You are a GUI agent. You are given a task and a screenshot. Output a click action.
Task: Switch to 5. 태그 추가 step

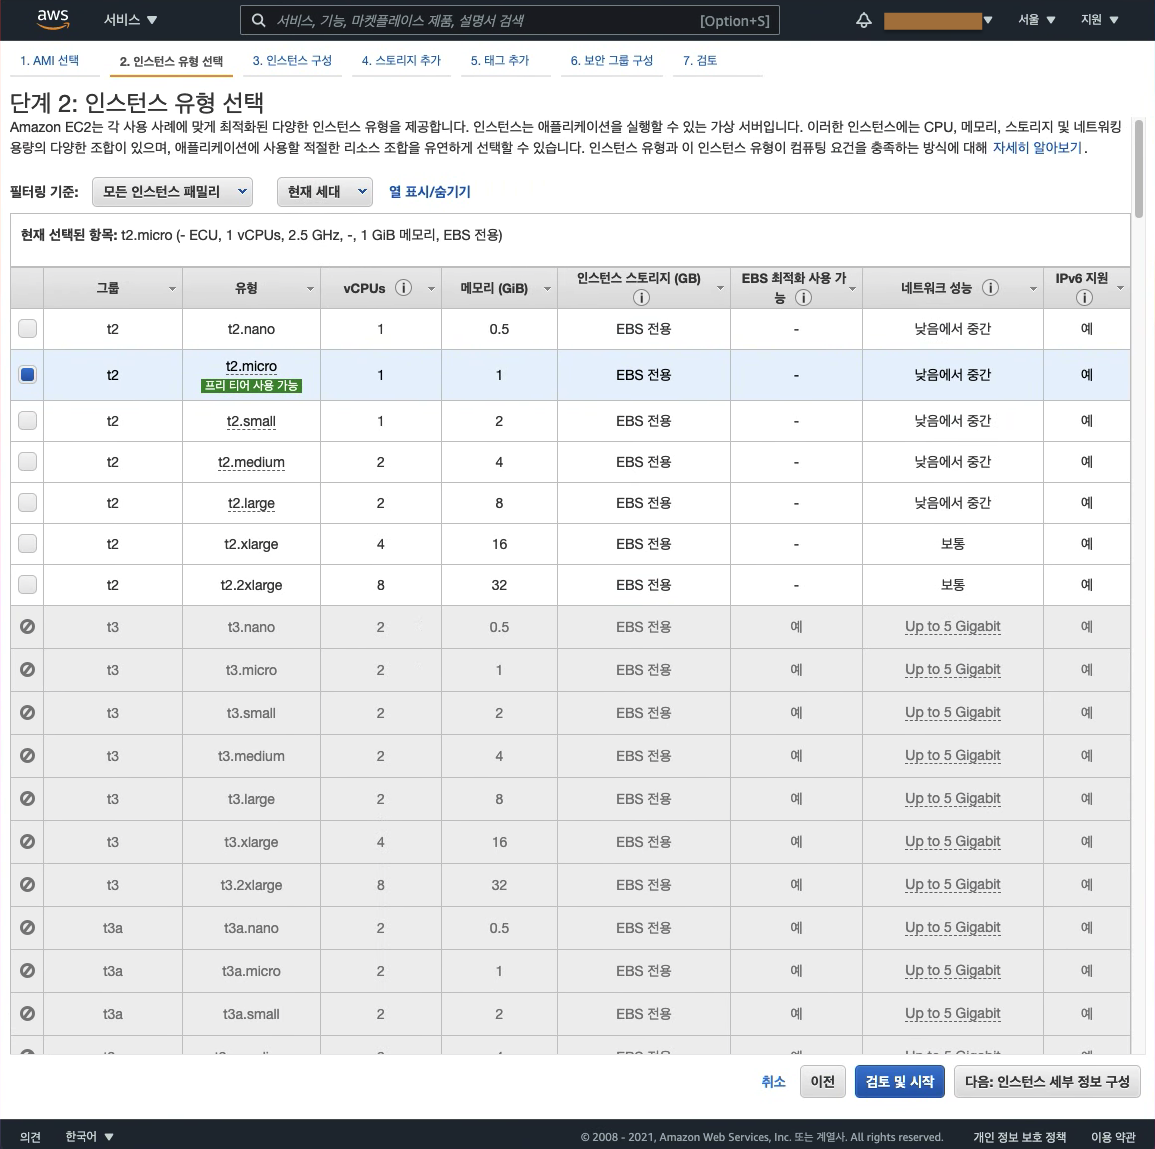coord(500,60)
